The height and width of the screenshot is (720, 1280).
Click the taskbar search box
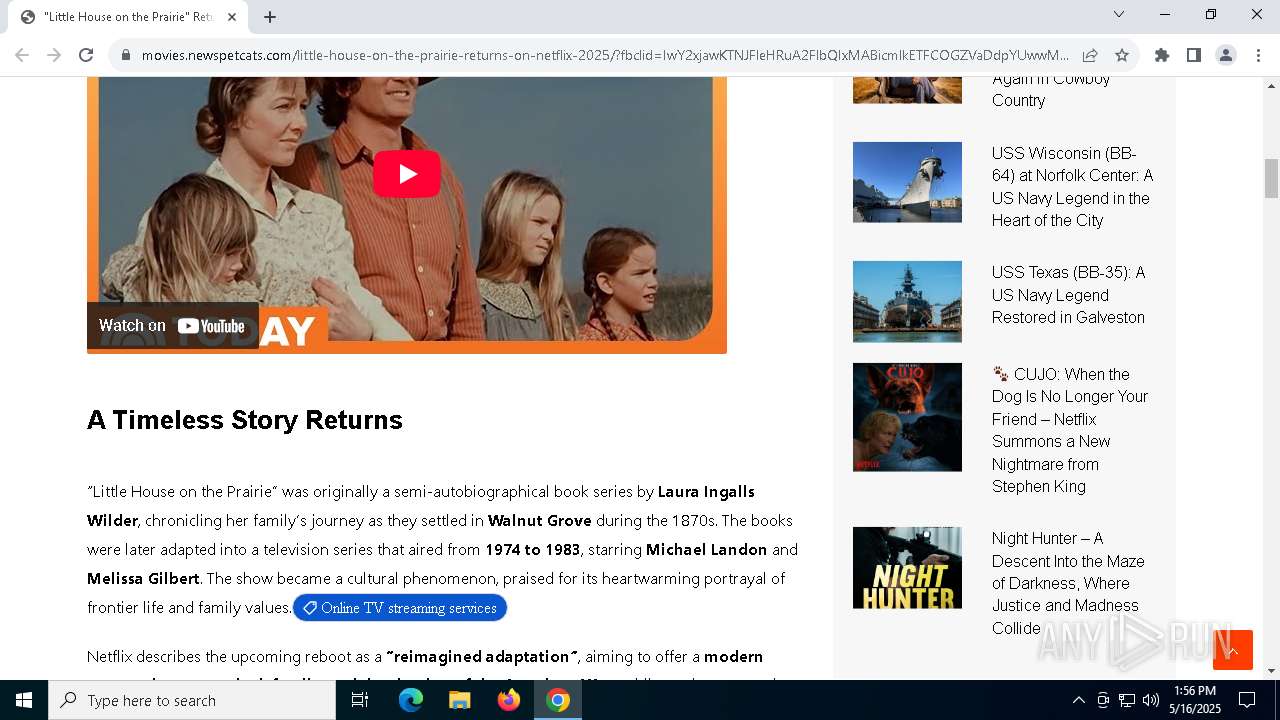point(192,700)
